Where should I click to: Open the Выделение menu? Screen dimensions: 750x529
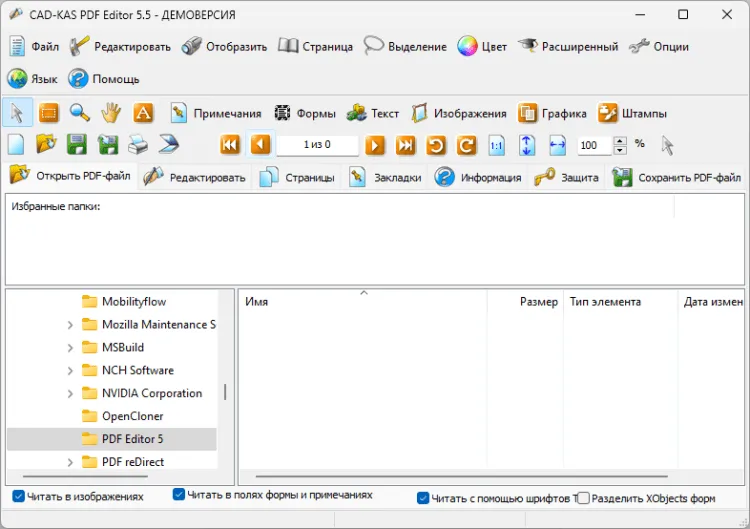[405, 46]
